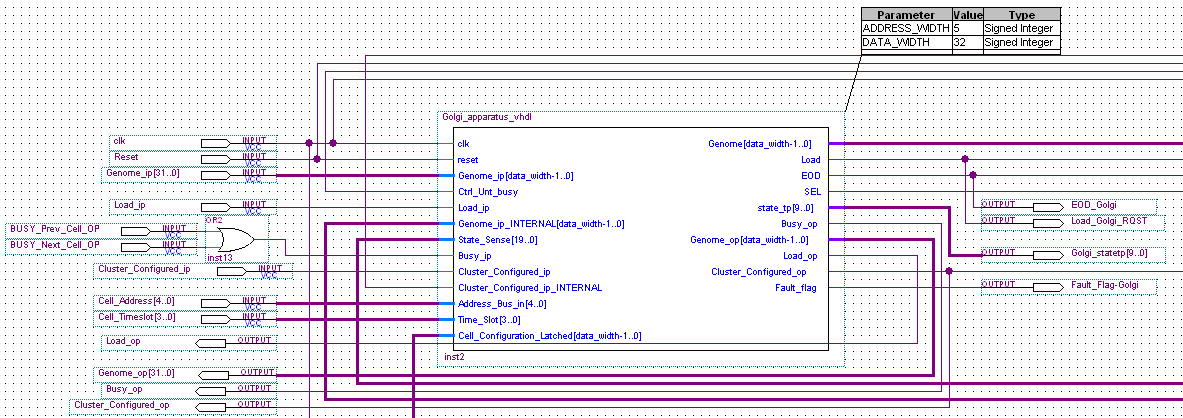Select the DATA_WIDTH parameter row

pos(960,43)
